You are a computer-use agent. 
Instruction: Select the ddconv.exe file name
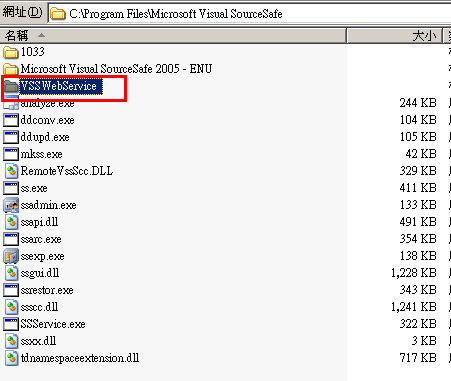click(47, 120)
